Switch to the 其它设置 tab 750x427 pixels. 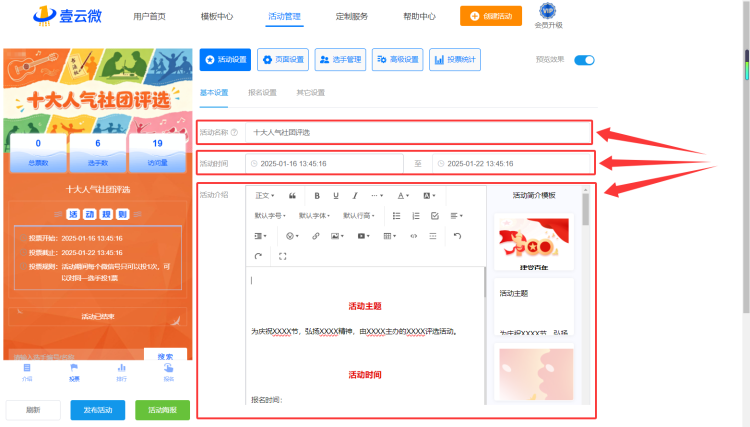(x=310, y=93)
